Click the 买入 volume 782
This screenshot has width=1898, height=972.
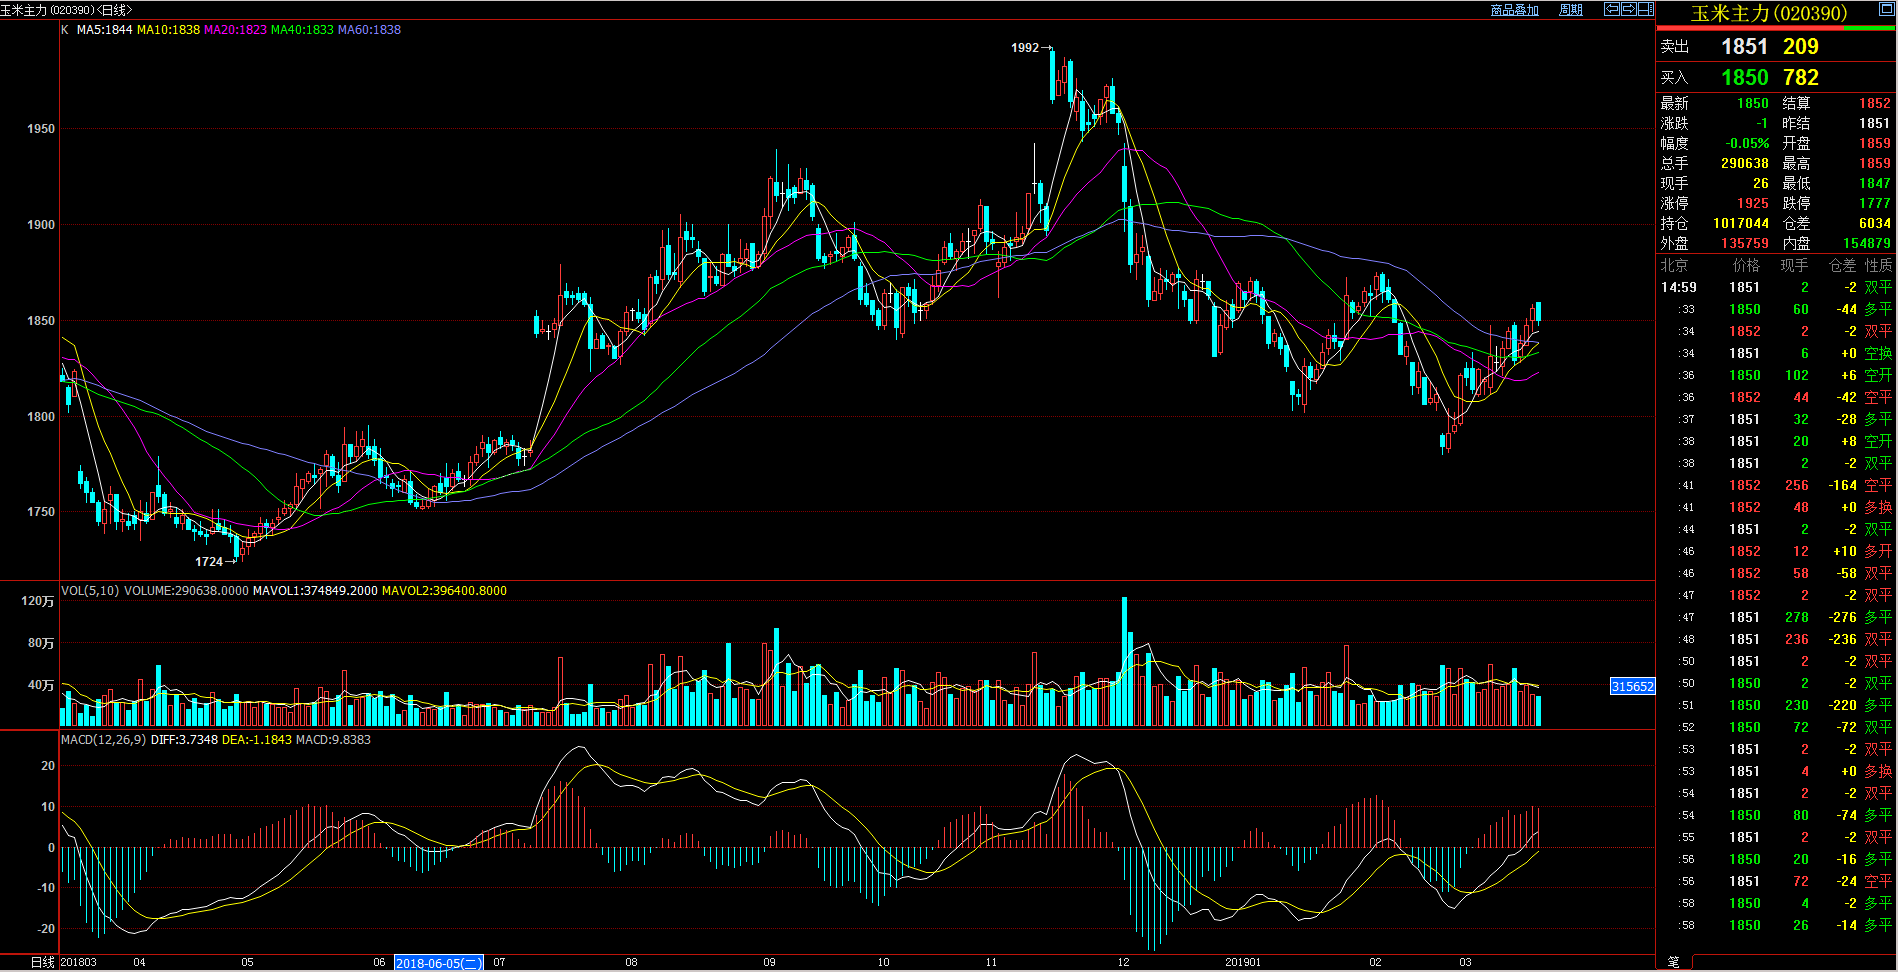1800,78
